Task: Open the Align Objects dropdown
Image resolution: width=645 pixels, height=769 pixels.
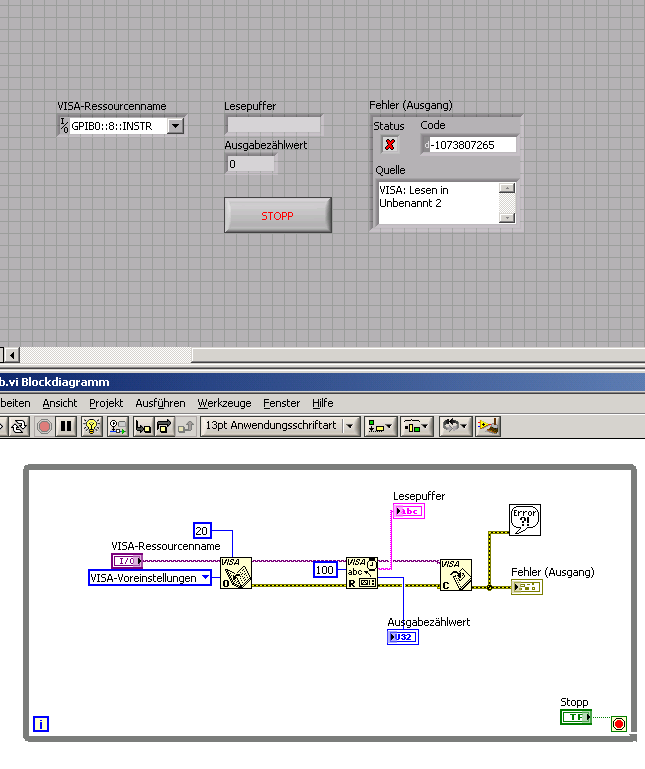Action: 380,426
